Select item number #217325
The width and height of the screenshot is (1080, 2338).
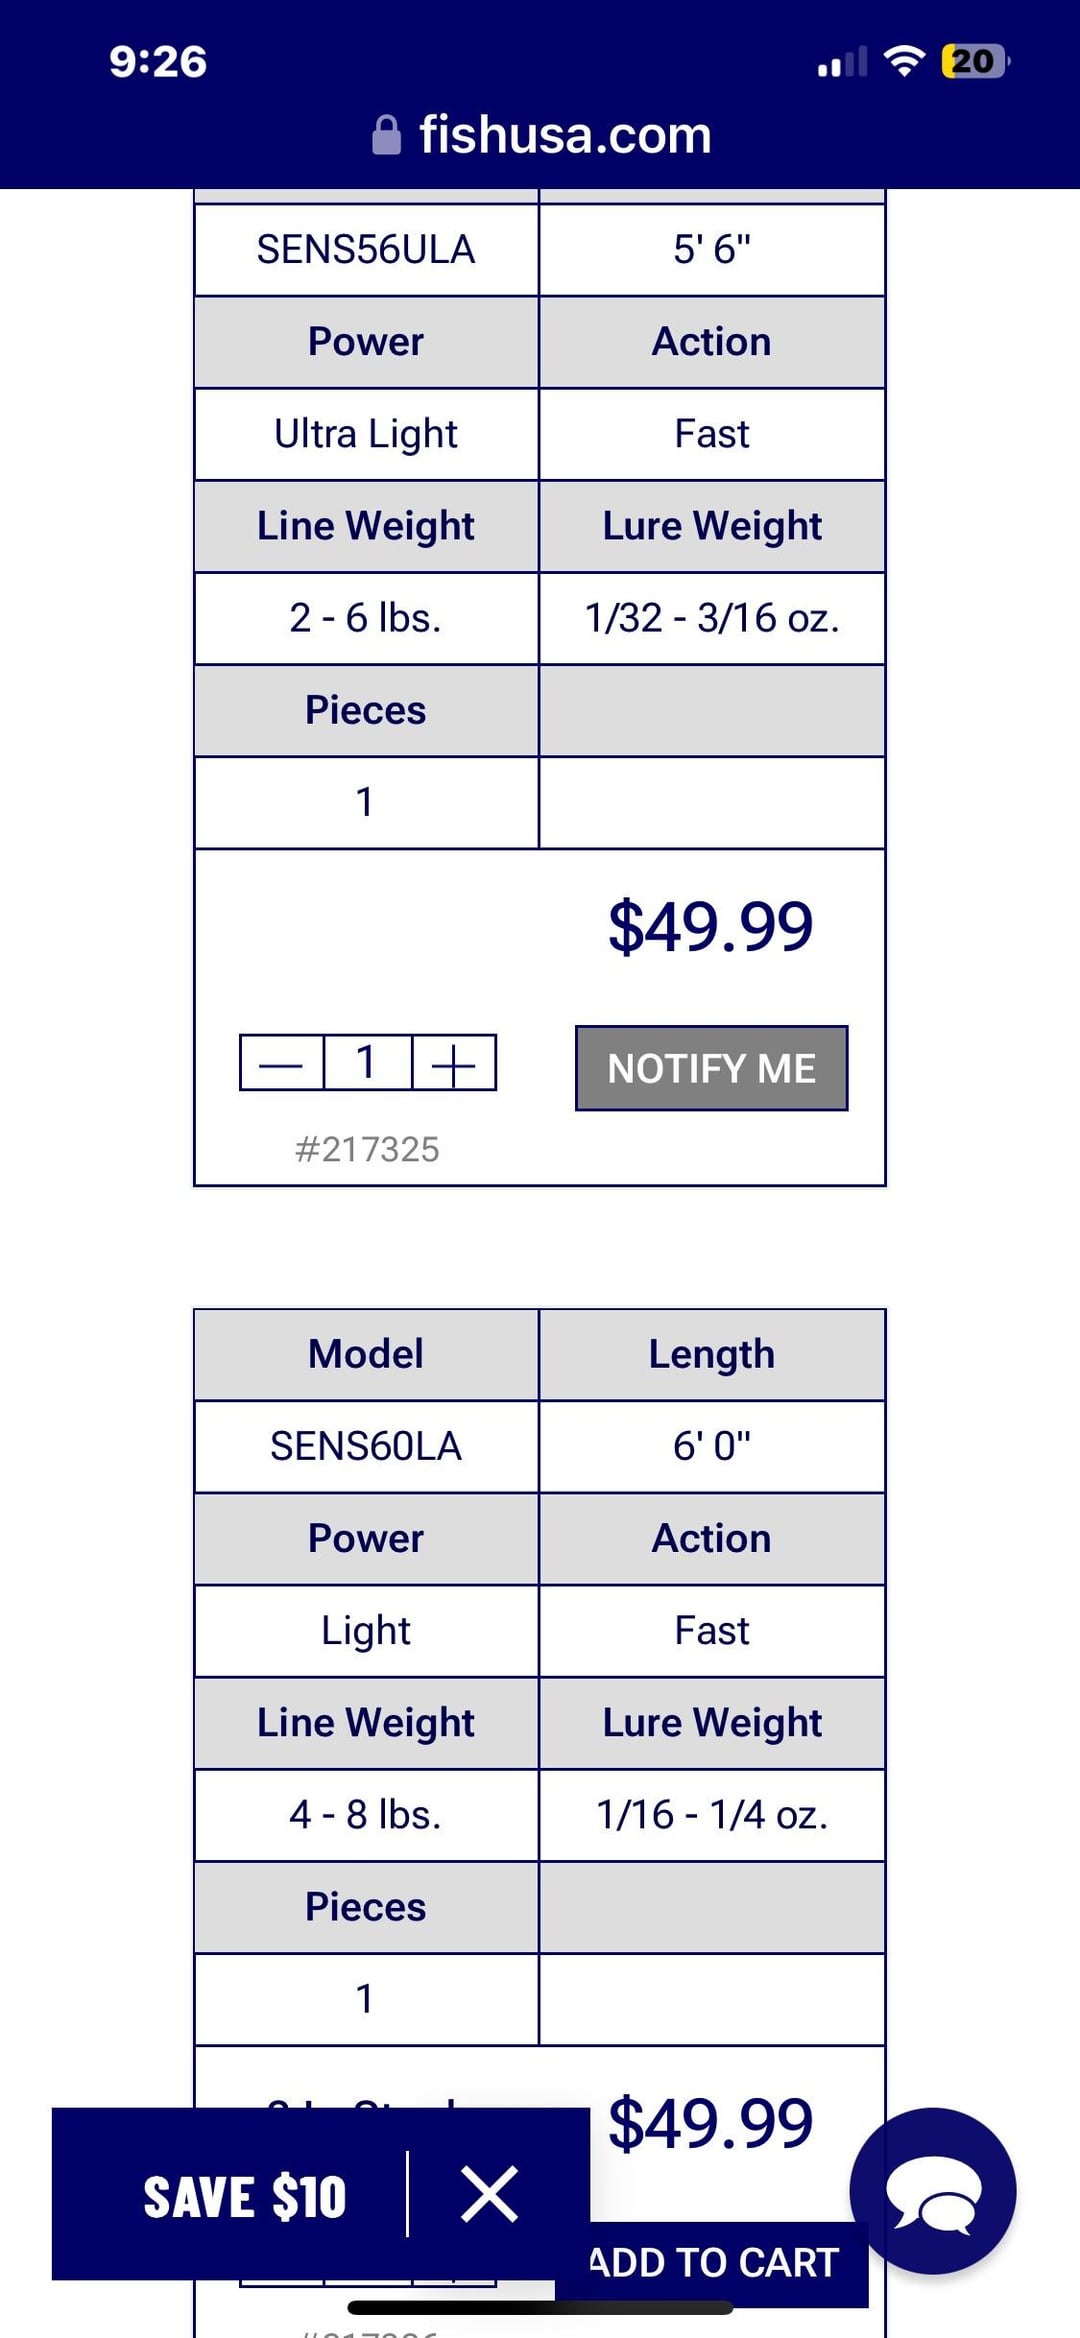(367, 1149)
